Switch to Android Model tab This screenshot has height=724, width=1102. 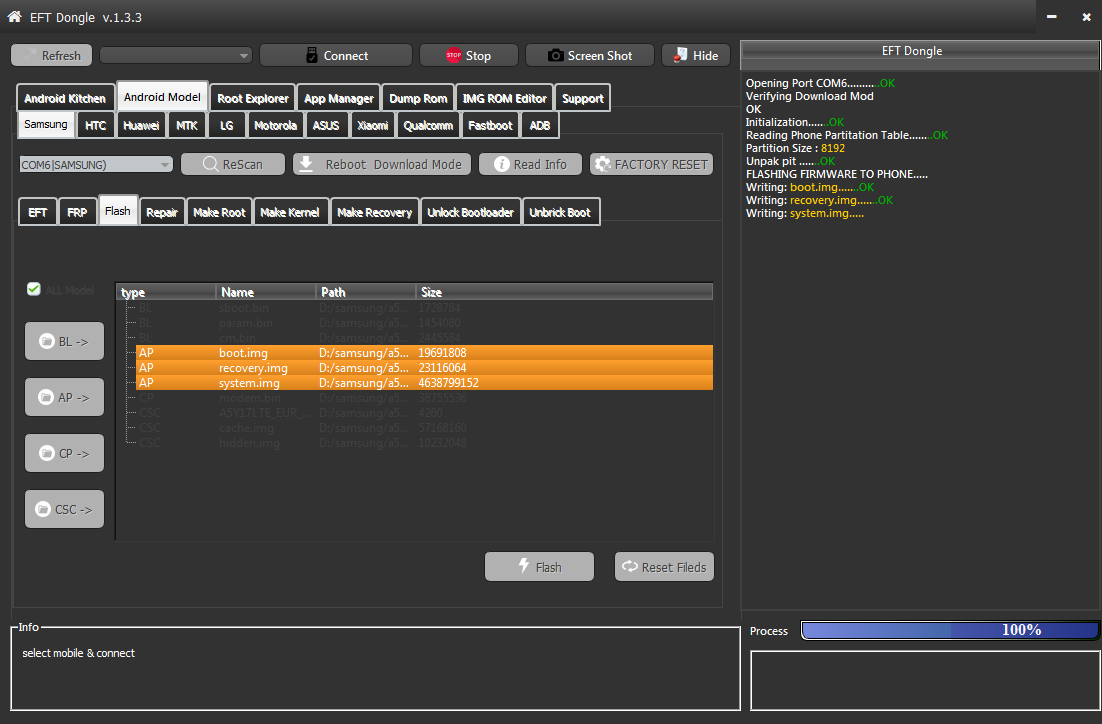pyautogui.click(x=162, y=97)
